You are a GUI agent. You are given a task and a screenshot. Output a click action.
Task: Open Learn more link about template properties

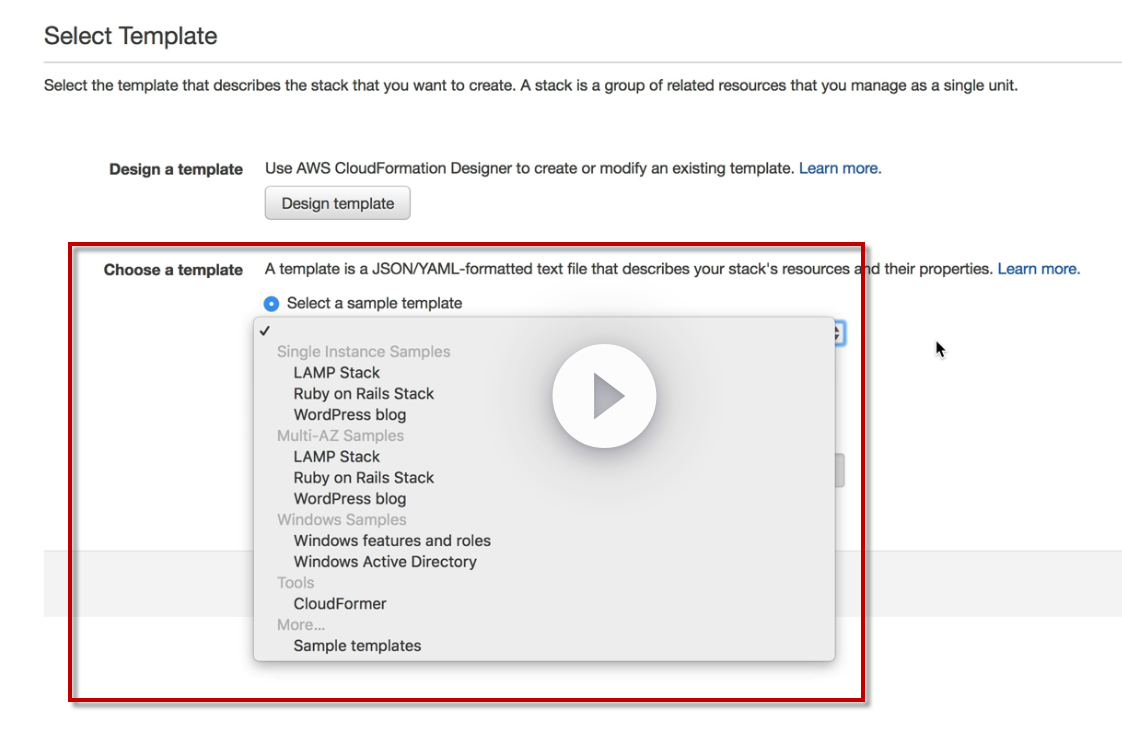click(1038, 268)
